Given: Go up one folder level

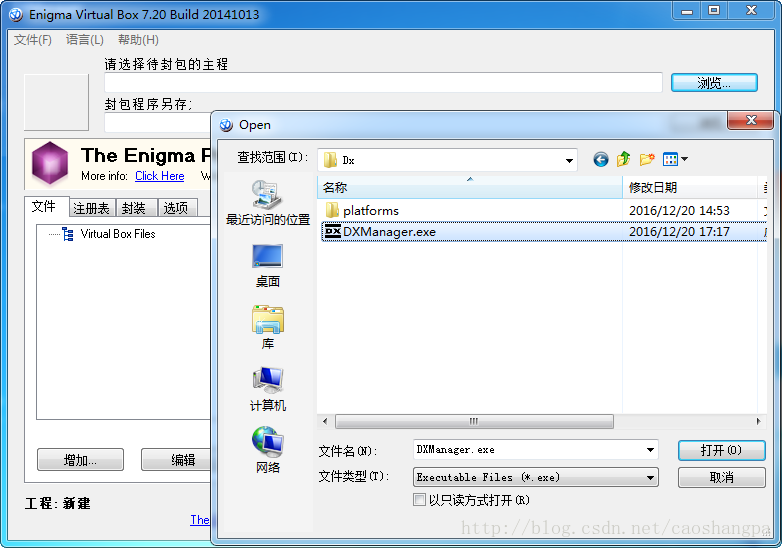Looking at the screenshot, I should tap(623, 160).
